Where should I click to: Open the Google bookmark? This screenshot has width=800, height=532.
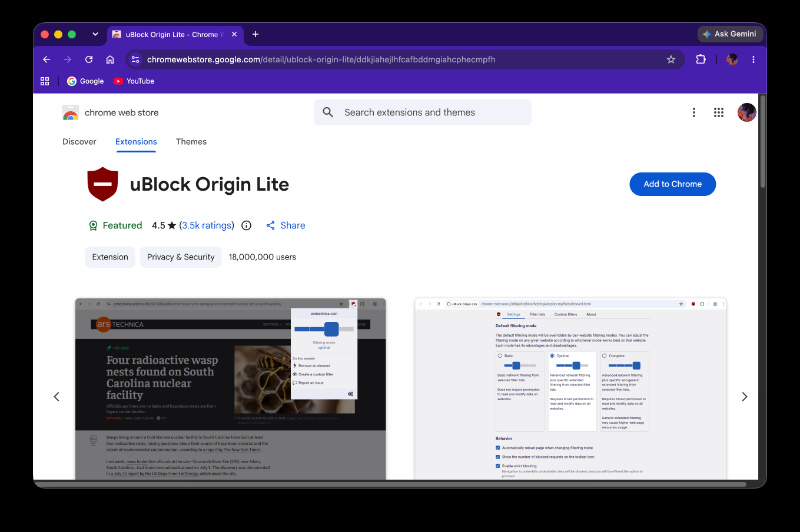pos(86,81)
